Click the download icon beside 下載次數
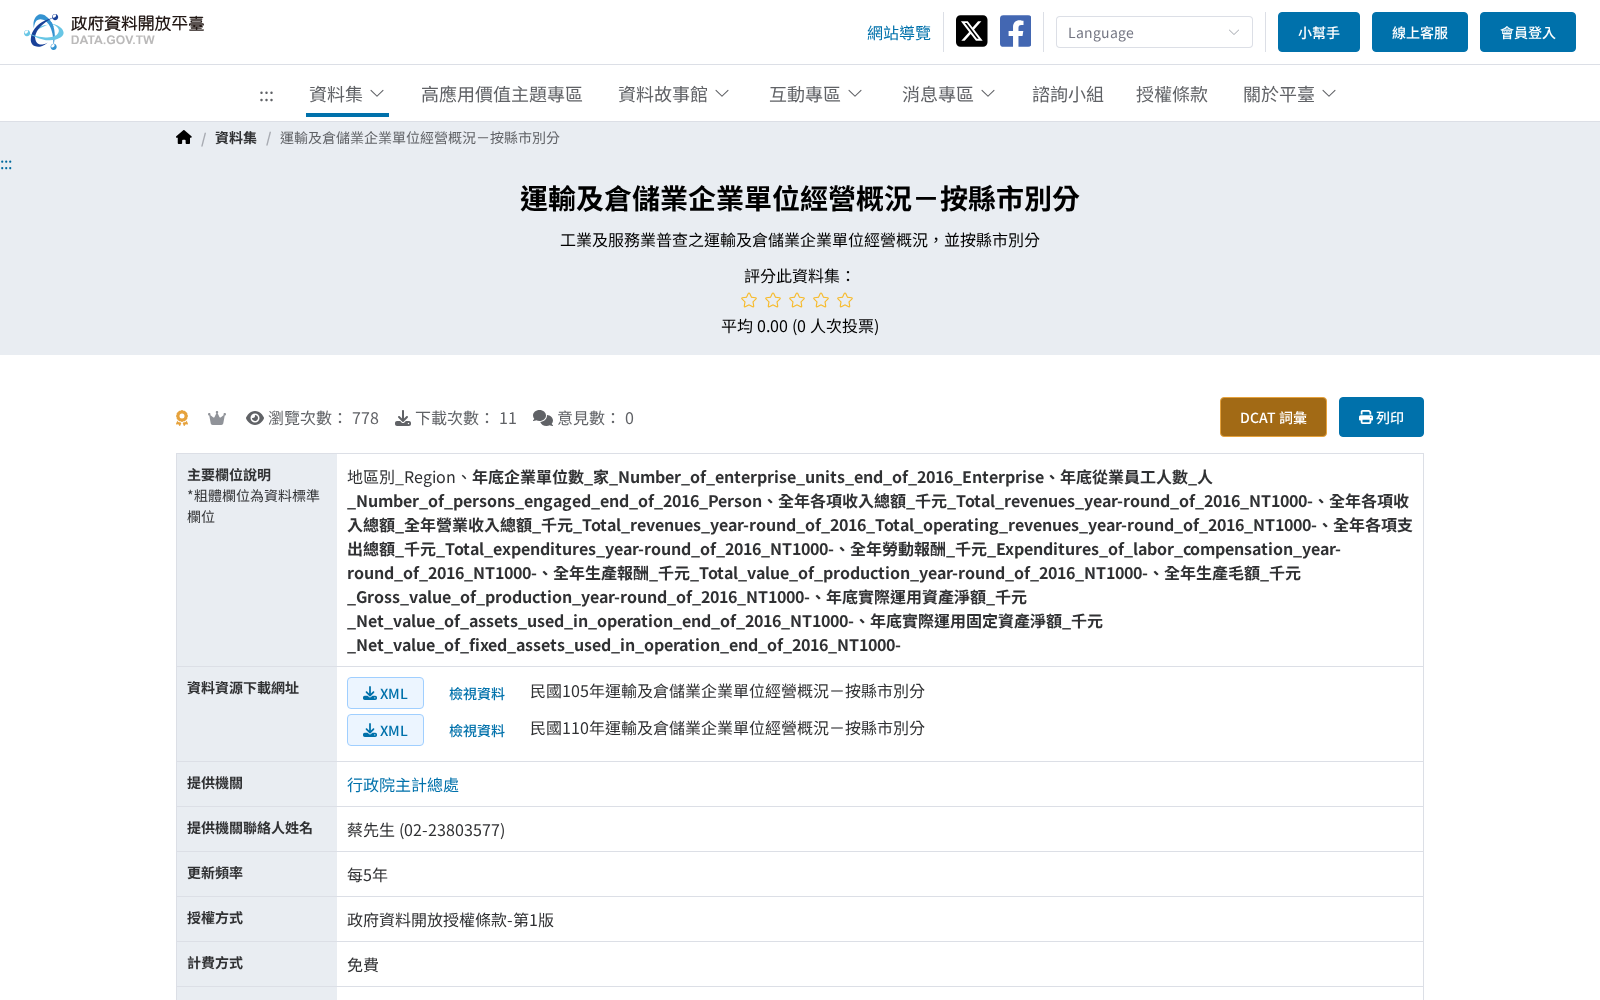 (x=403, y=418)
